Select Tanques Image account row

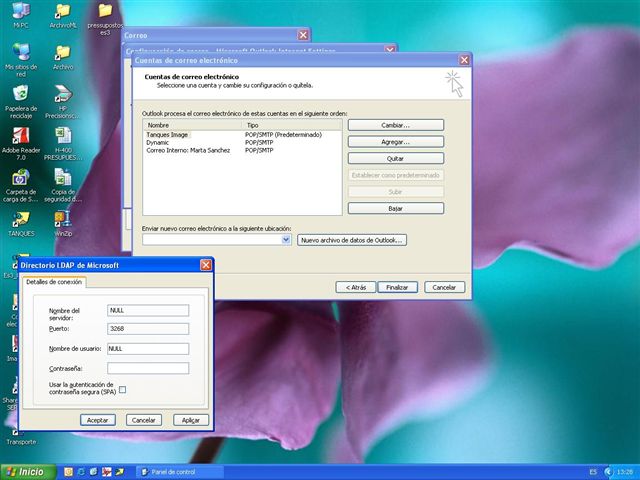pos(242,135)
